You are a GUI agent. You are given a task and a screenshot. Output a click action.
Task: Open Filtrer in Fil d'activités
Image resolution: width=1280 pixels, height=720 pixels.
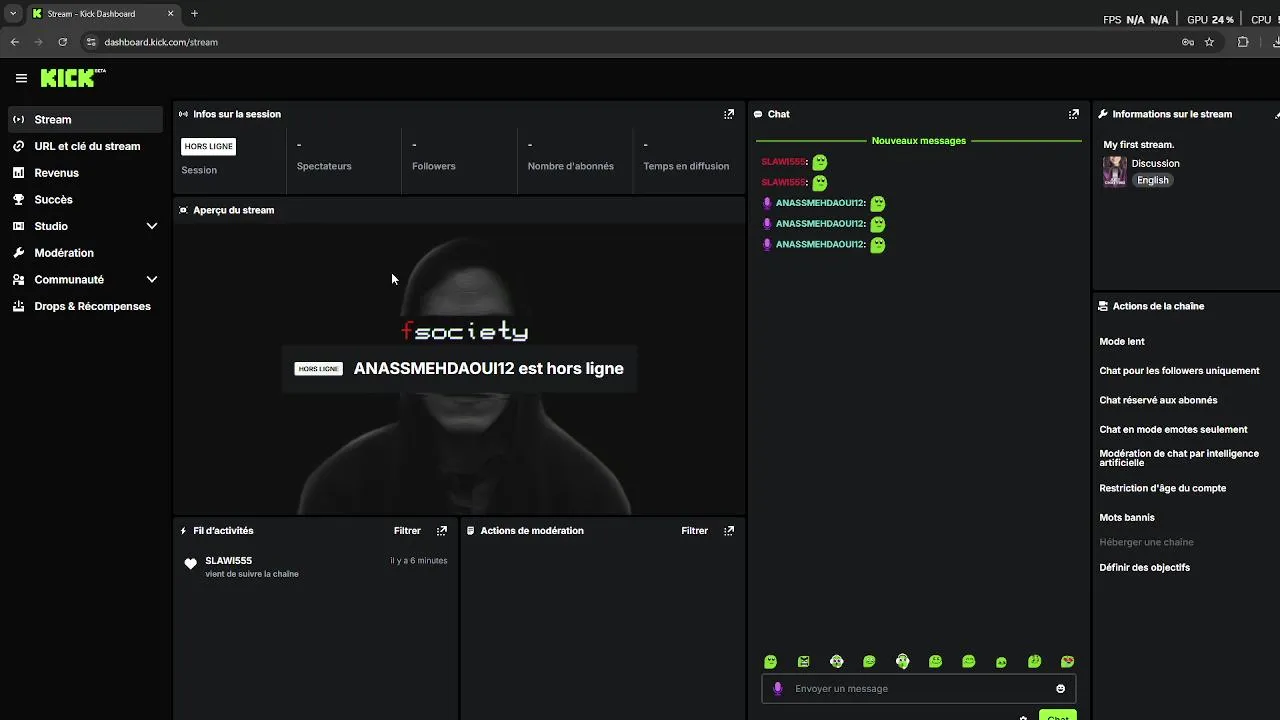(x=407, y=531)
